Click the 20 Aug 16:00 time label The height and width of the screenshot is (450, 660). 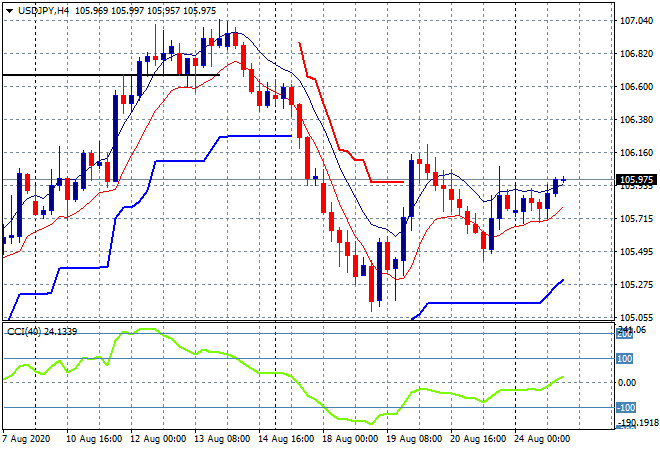478,439
